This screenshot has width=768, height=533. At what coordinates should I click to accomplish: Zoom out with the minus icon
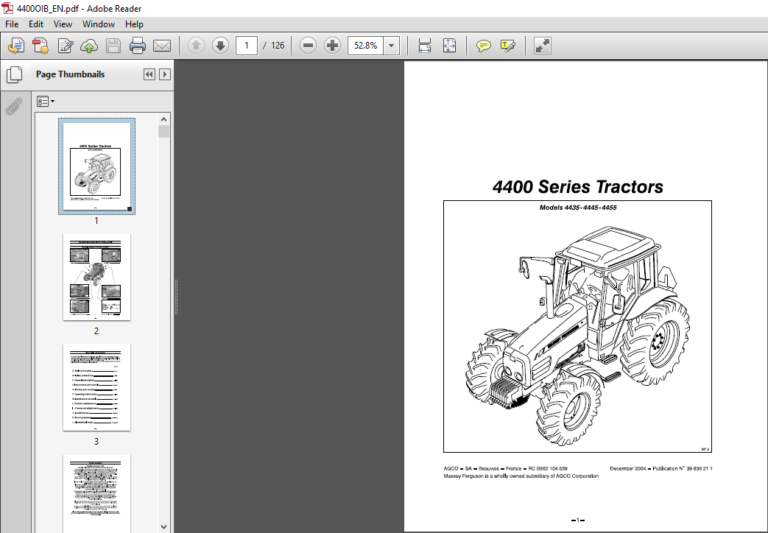click(x=308, y=46)
